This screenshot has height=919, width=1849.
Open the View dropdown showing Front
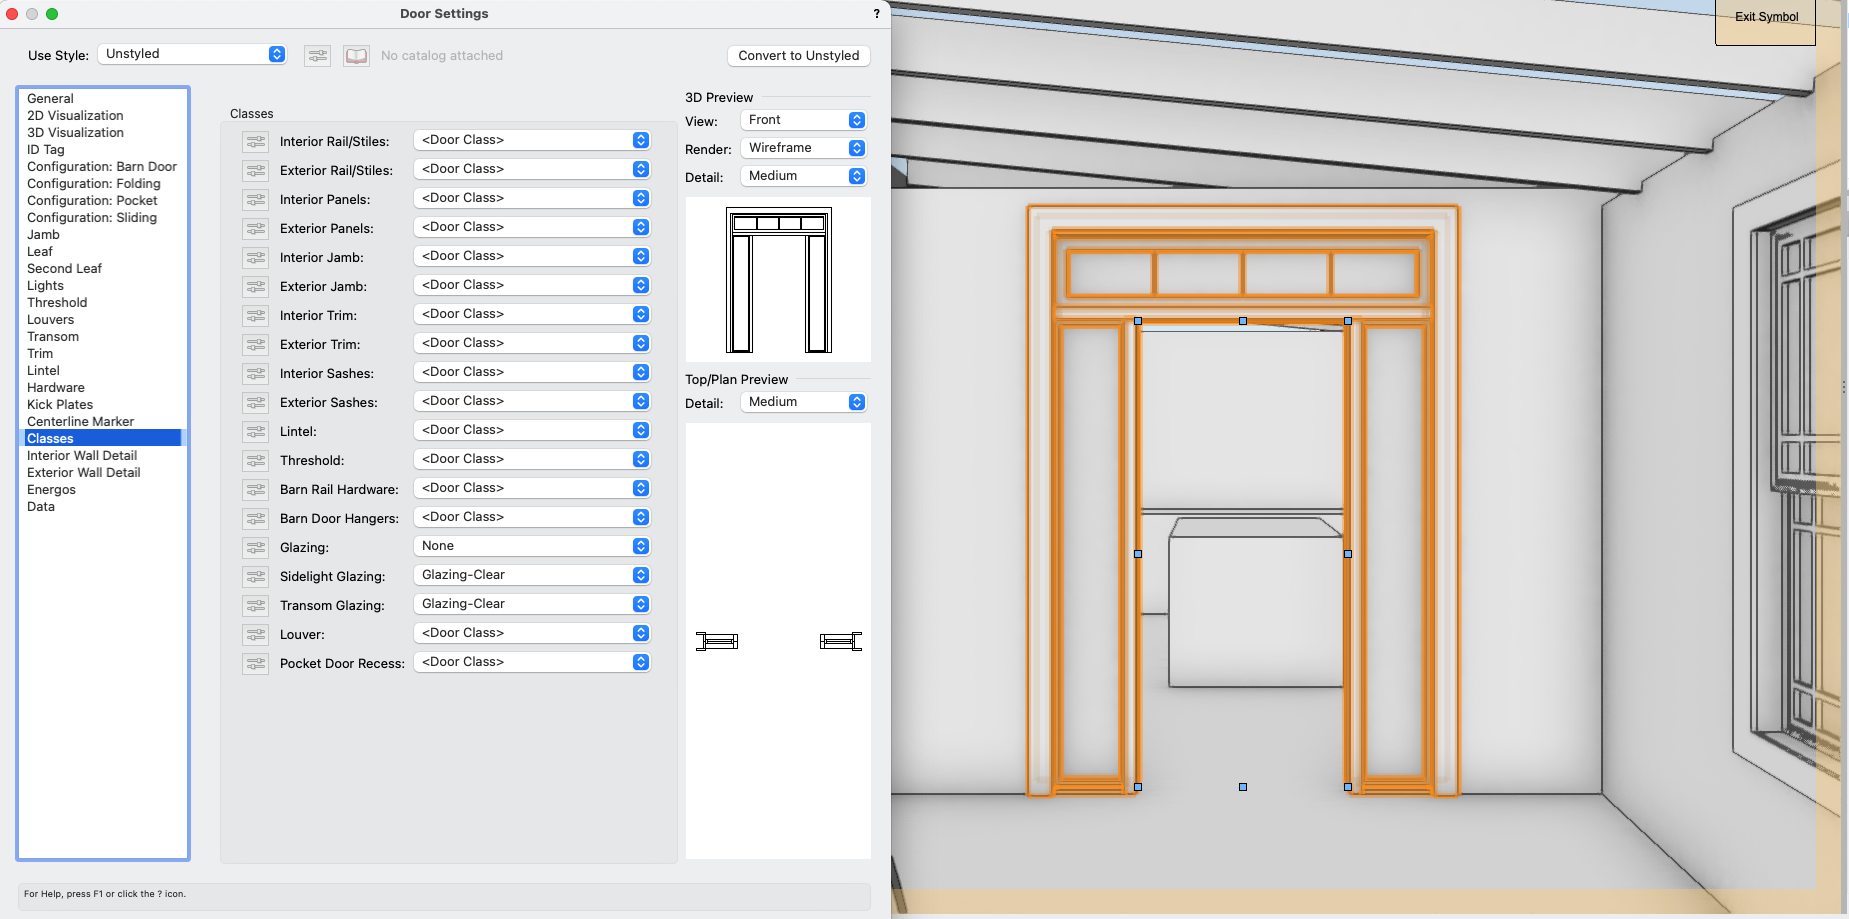(803, 119)
